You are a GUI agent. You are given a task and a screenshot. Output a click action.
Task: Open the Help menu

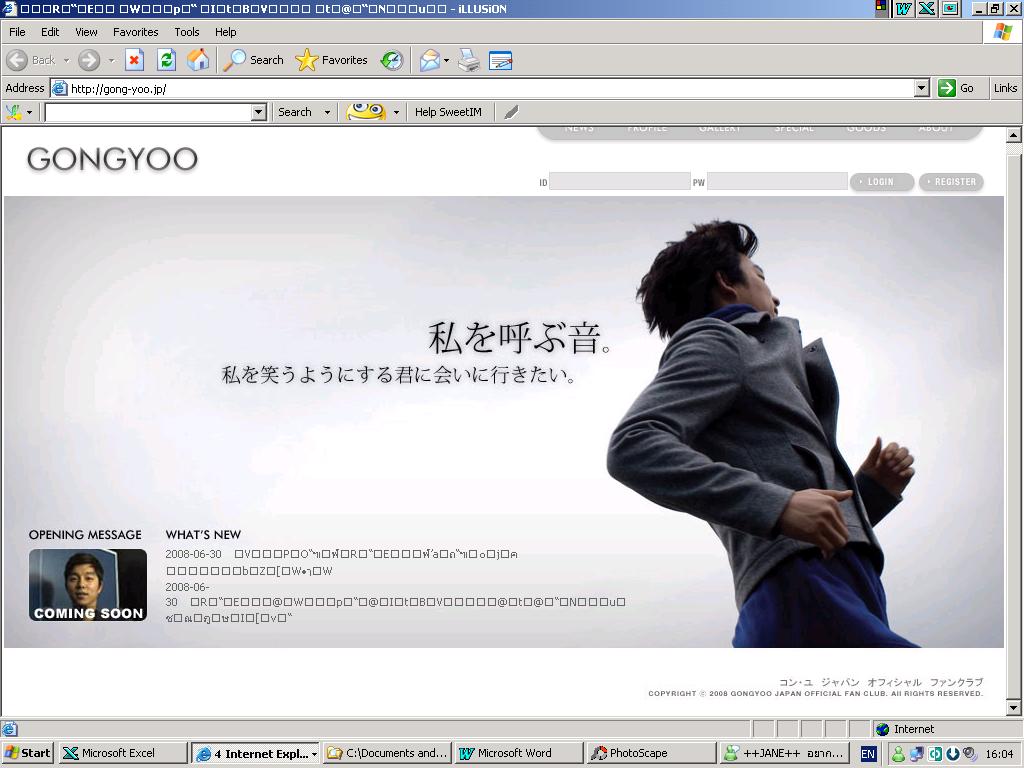[225, 32]
